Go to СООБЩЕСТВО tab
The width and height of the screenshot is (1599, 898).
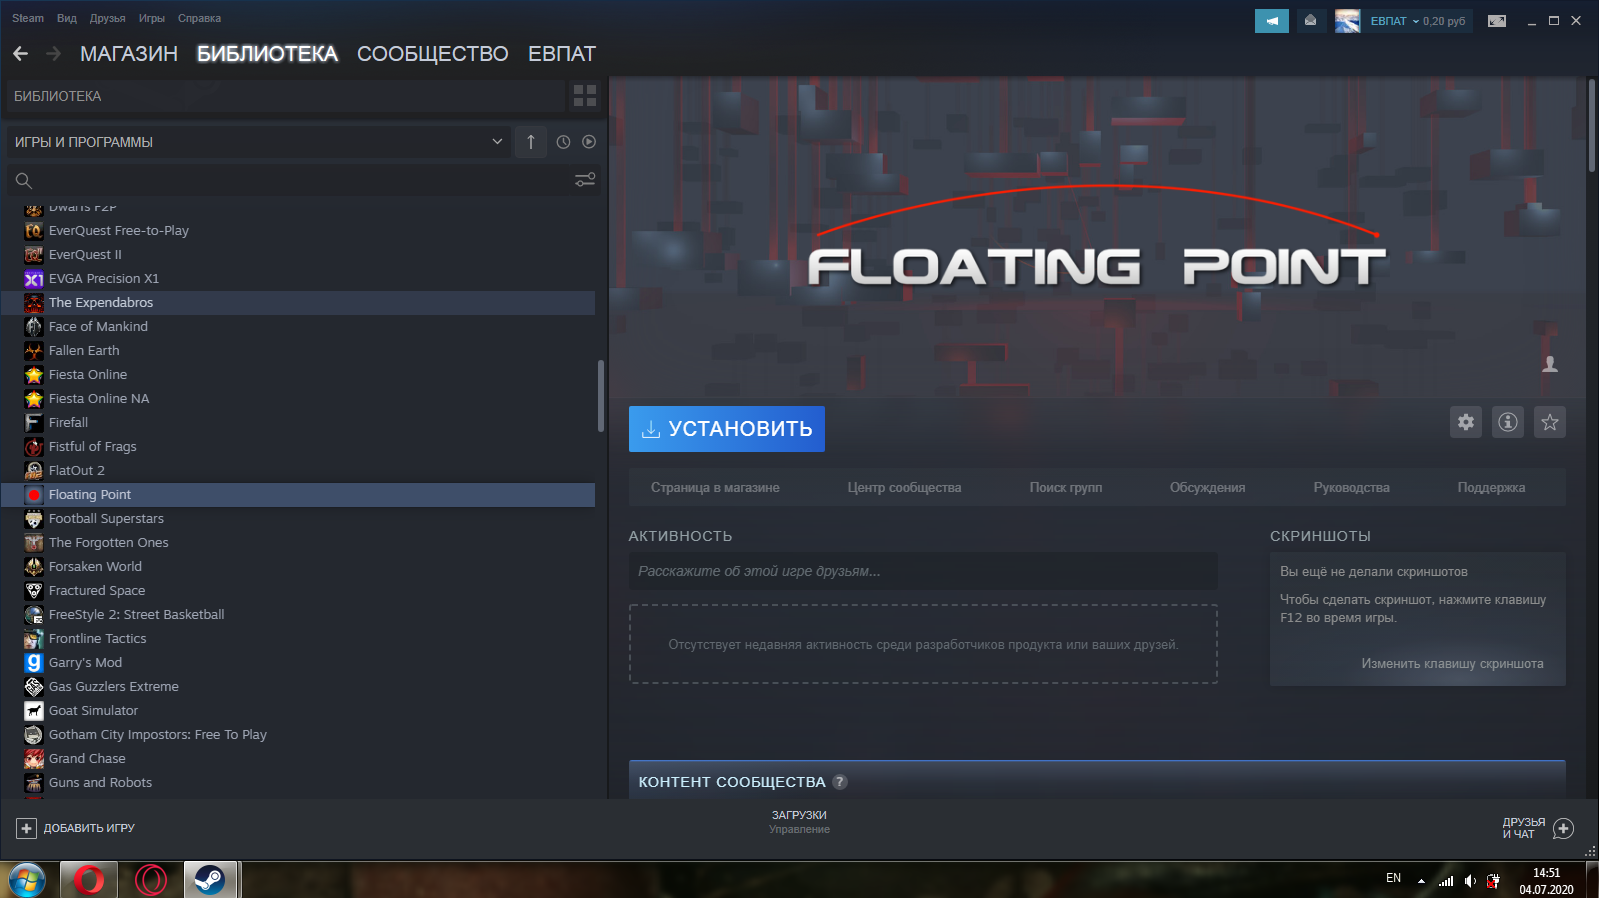point(433,54)
